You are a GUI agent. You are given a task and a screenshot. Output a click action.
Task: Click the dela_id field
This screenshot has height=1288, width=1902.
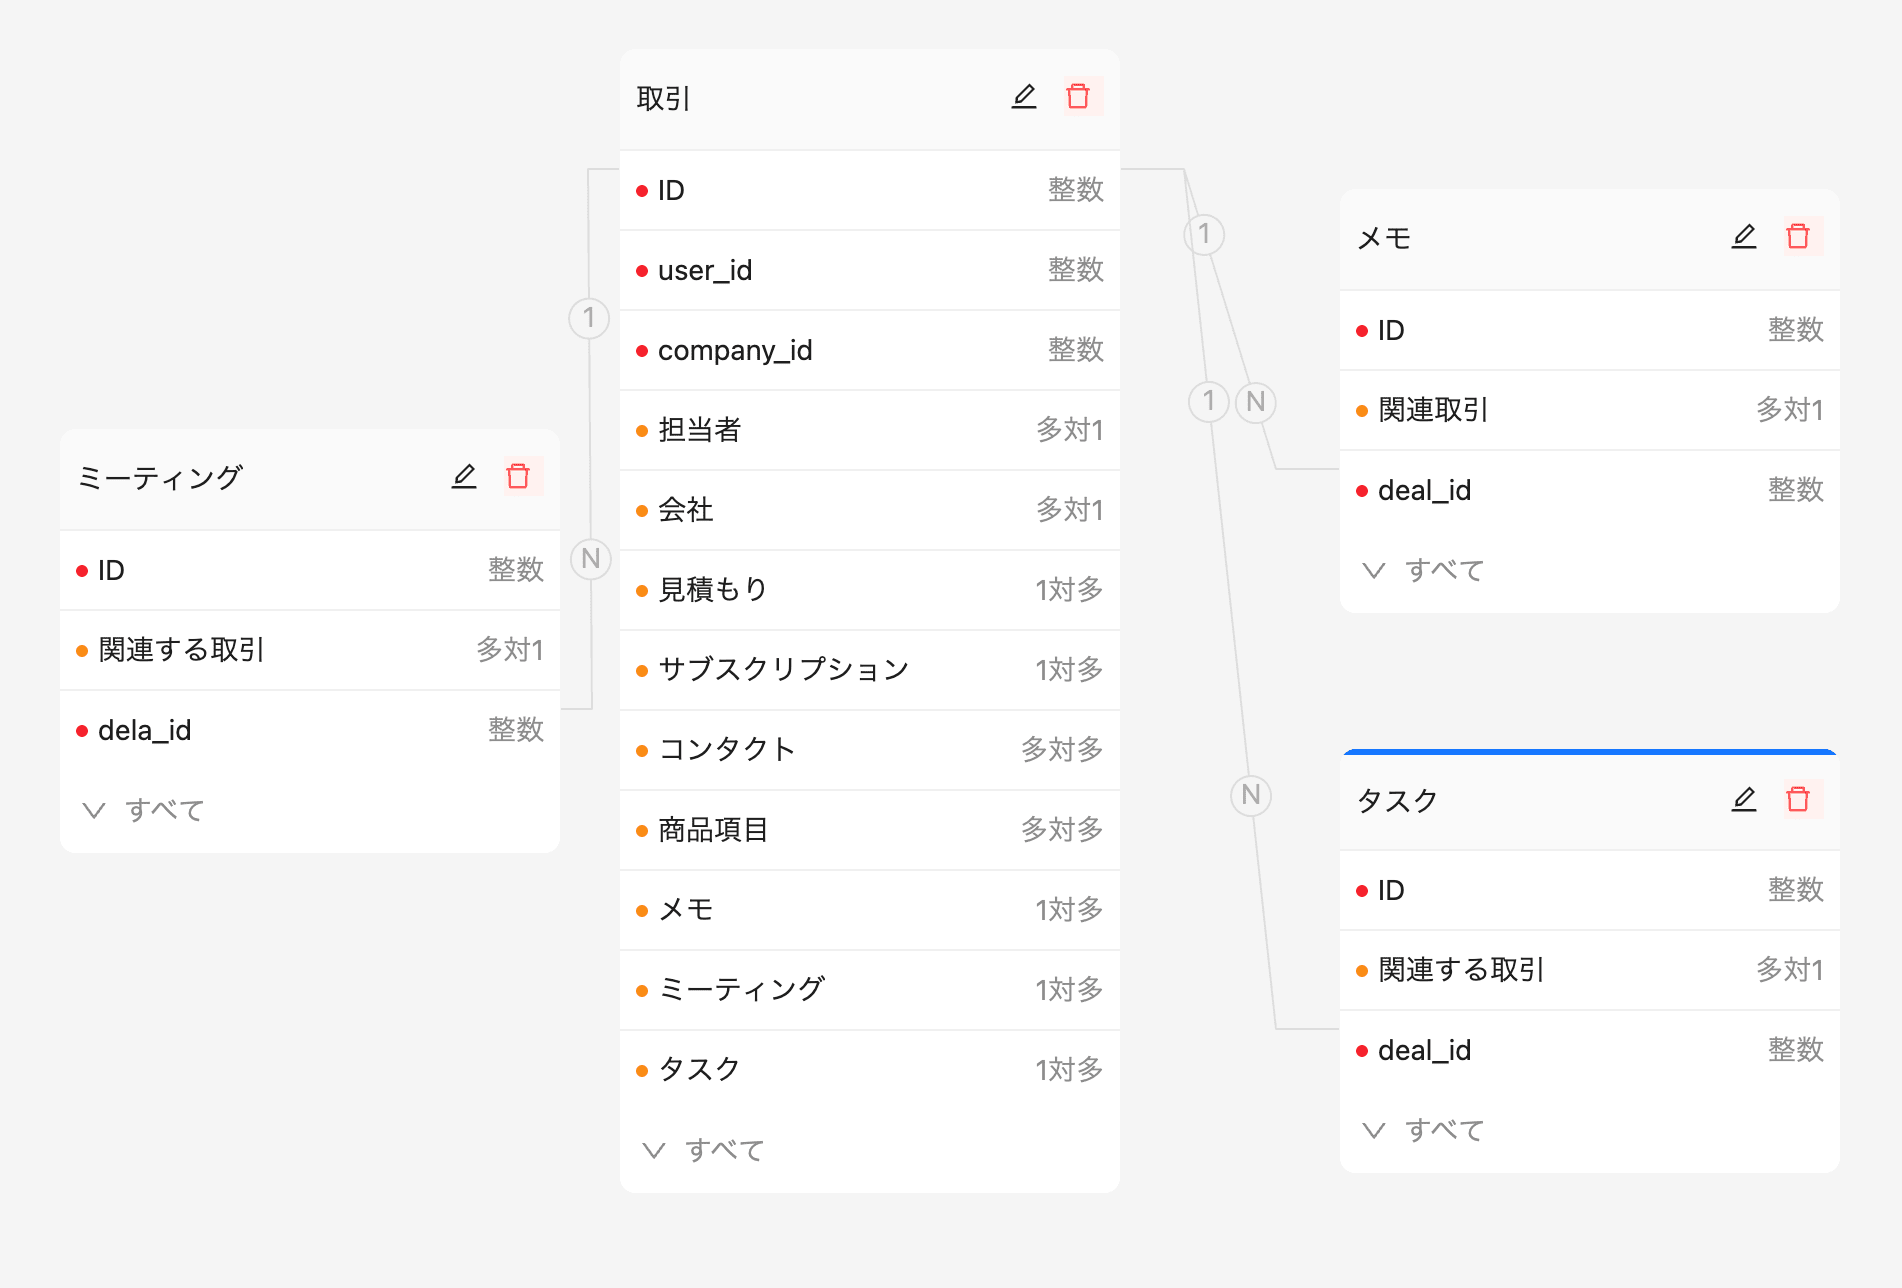point(310,730)
